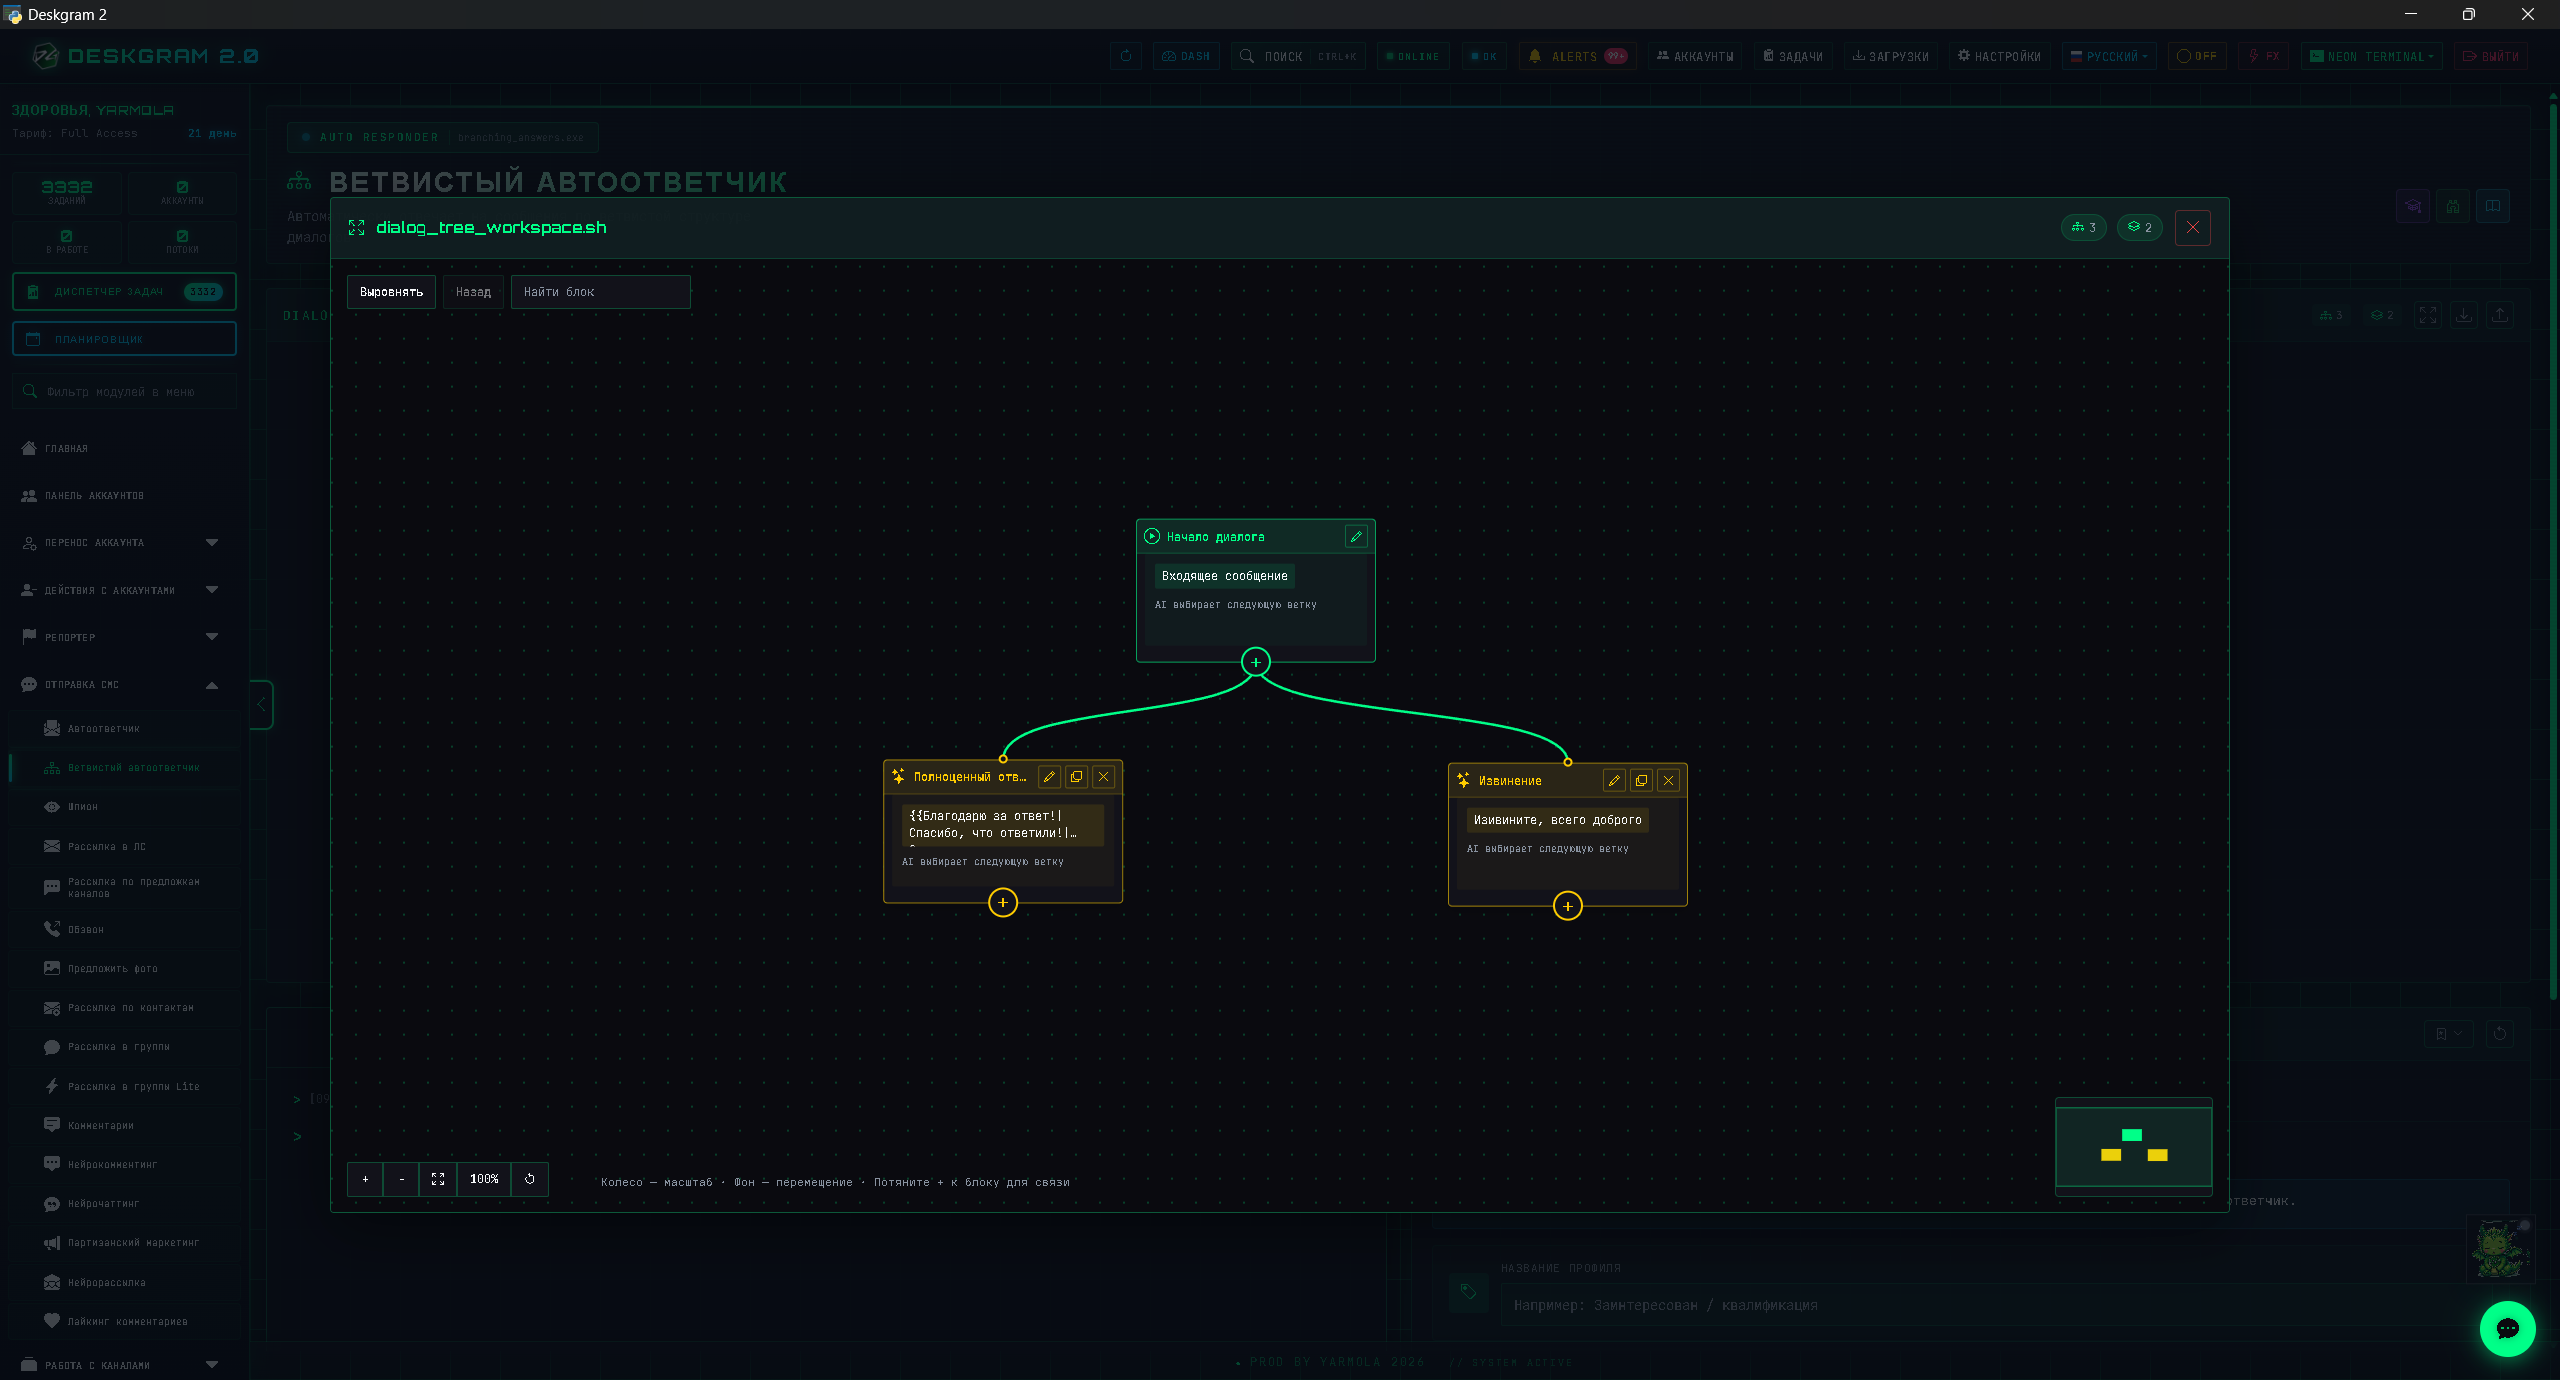Click the Выровнять button

(391, 292)
